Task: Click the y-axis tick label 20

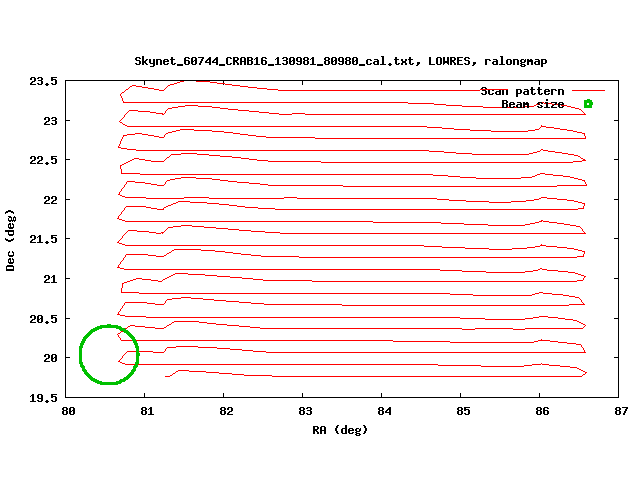Action: click(x=51, y=358)
